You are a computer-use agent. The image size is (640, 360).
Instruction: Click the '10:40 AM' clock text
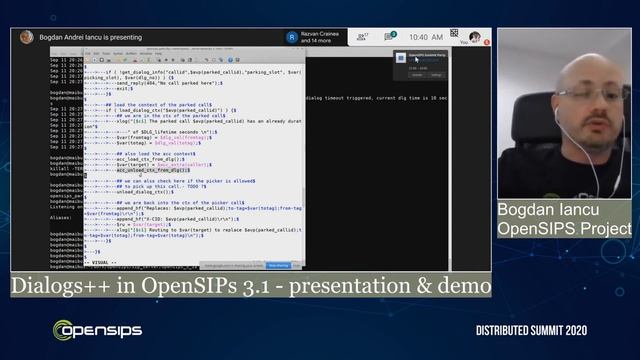(x=426, y=37)
